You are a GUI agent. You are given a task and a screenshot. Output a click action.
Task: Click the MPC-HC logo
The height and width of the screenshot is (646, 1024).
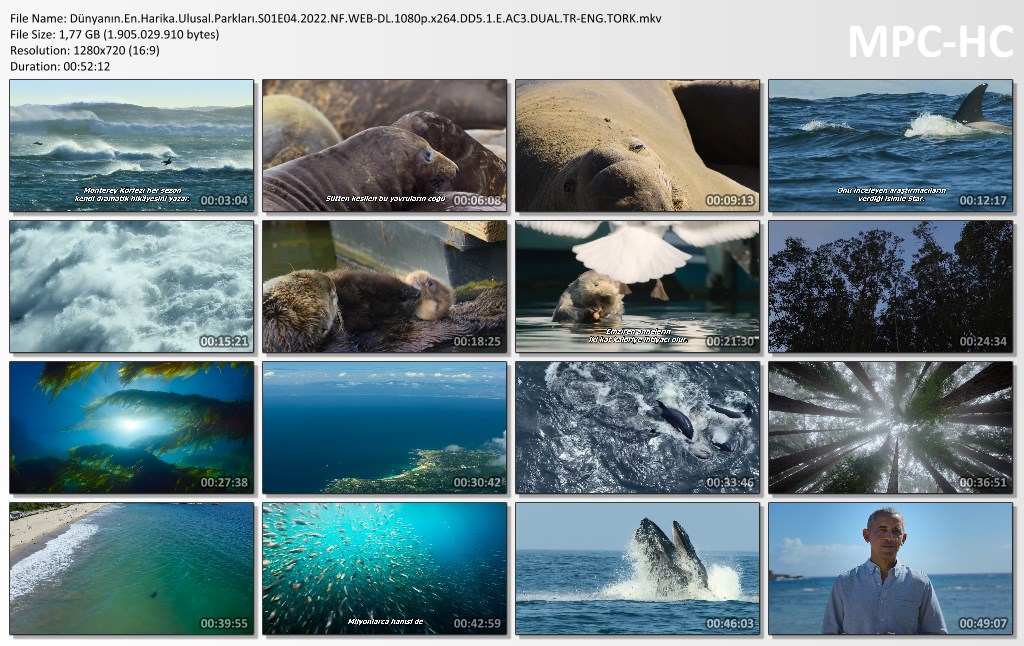point(930,41)
